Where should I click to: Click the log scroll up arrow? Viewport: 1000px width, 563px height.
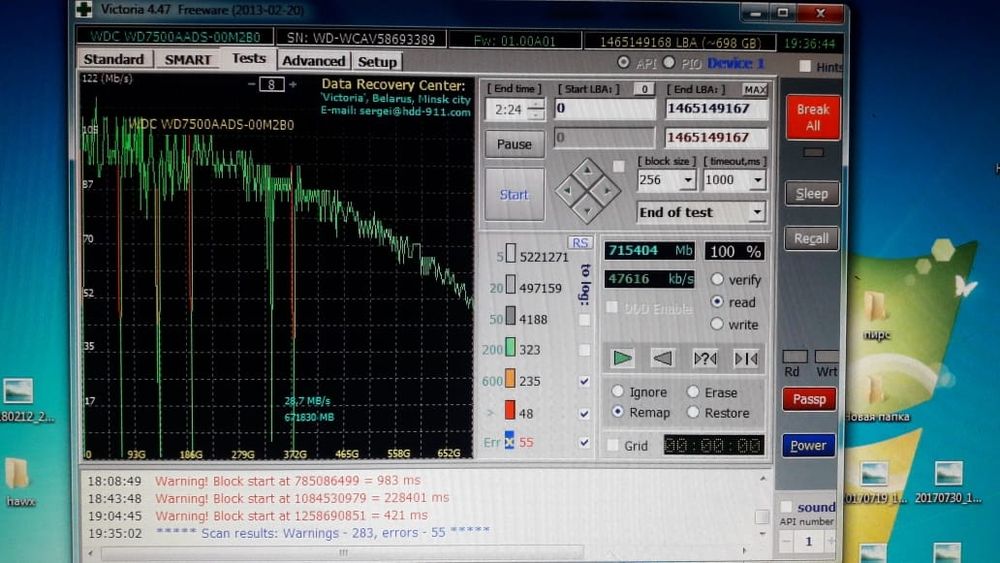pos(763,478)
